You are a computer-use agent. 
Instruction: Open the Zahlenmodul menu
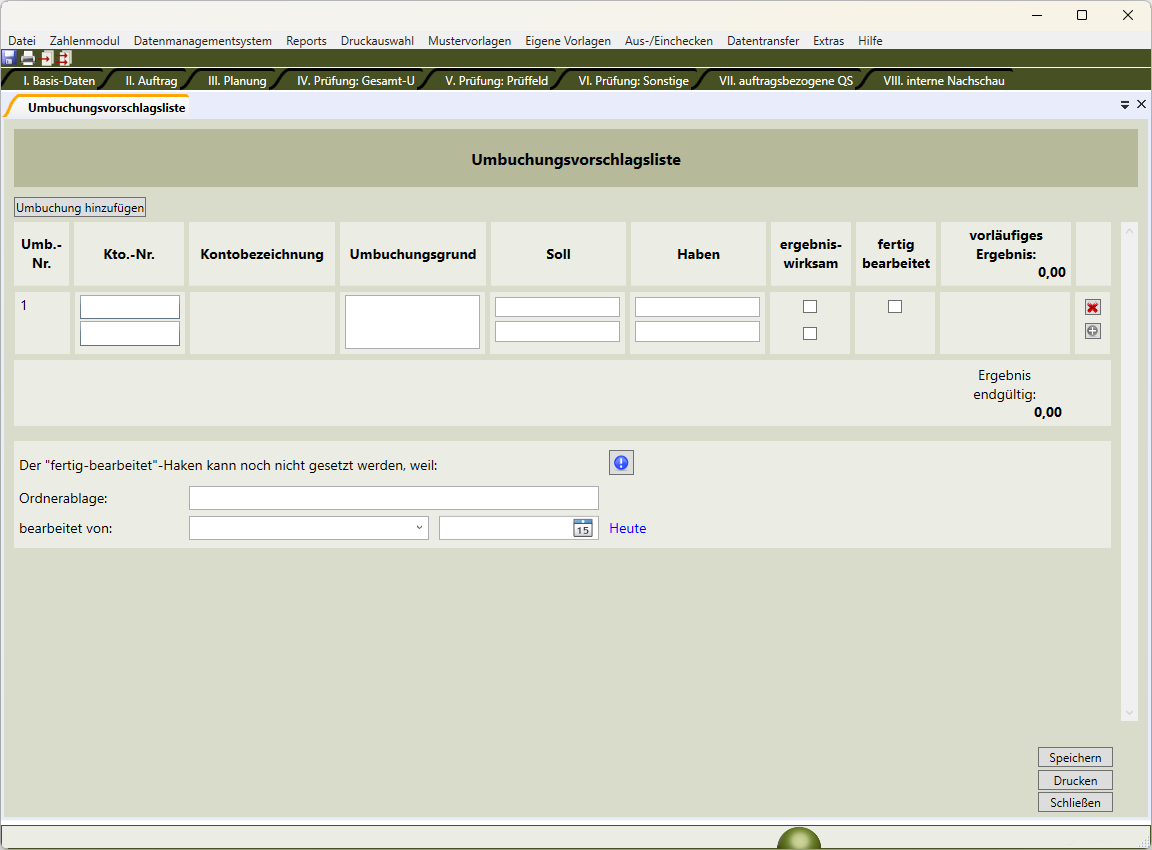point(84,41)
